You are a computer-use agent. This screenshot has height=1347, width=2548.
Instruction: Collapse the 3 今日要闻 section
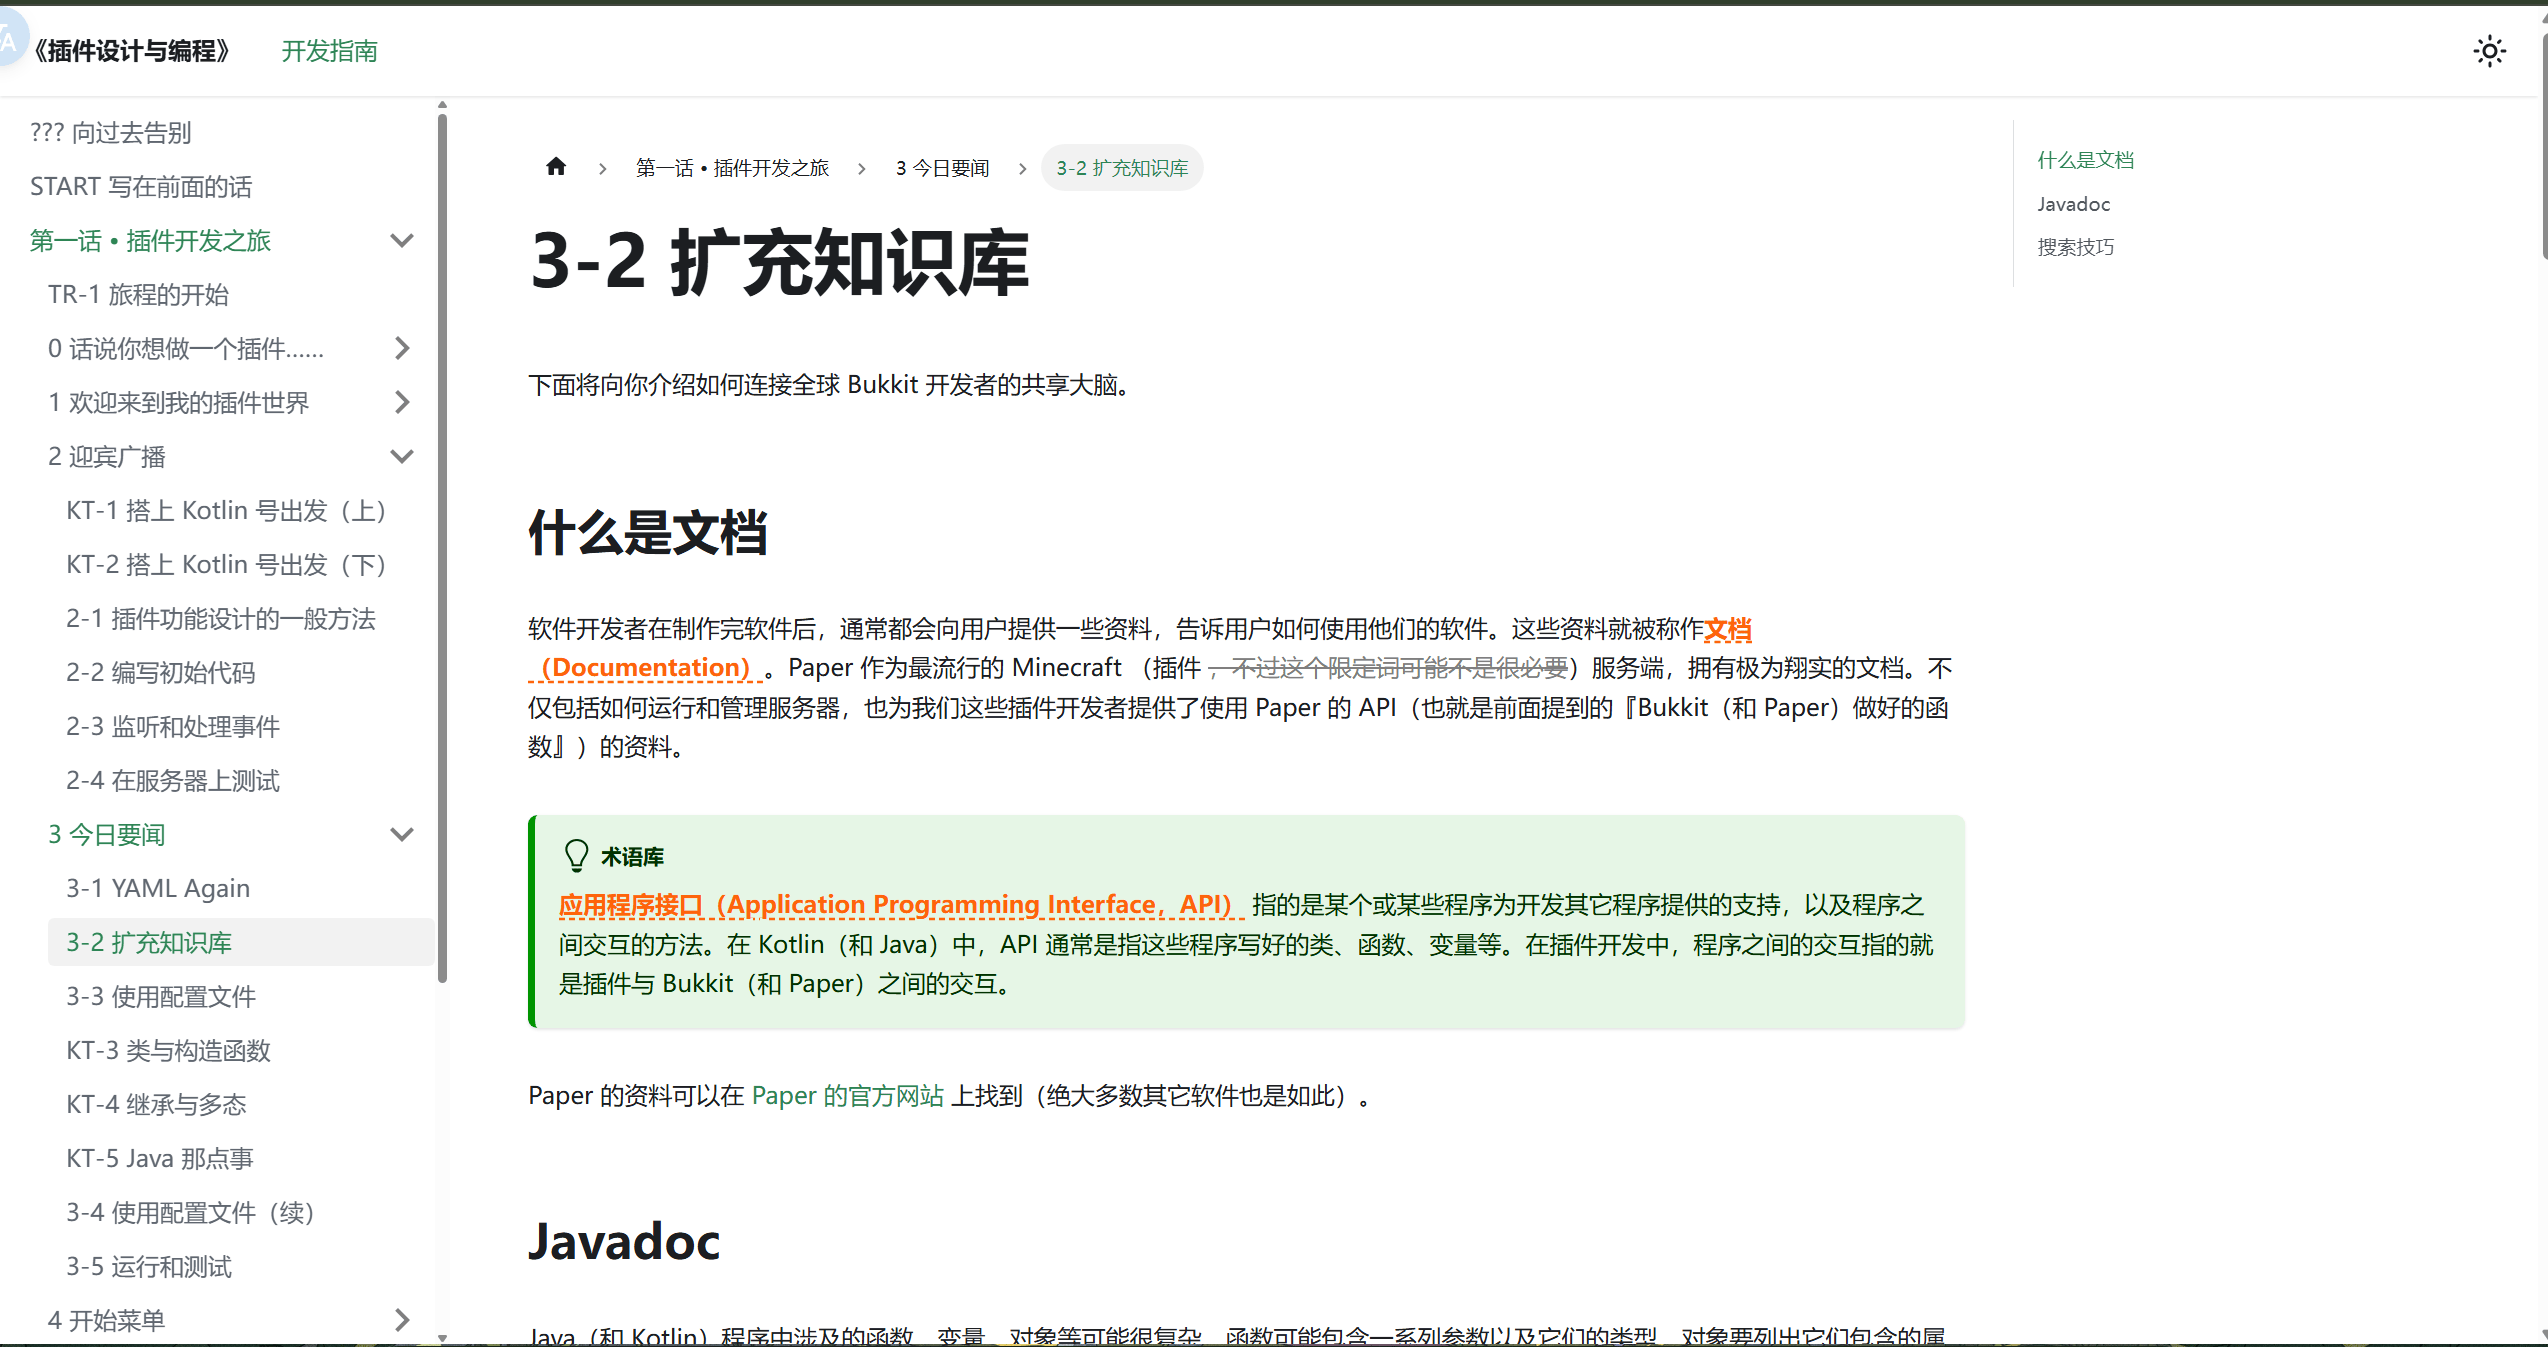[403, 833]
